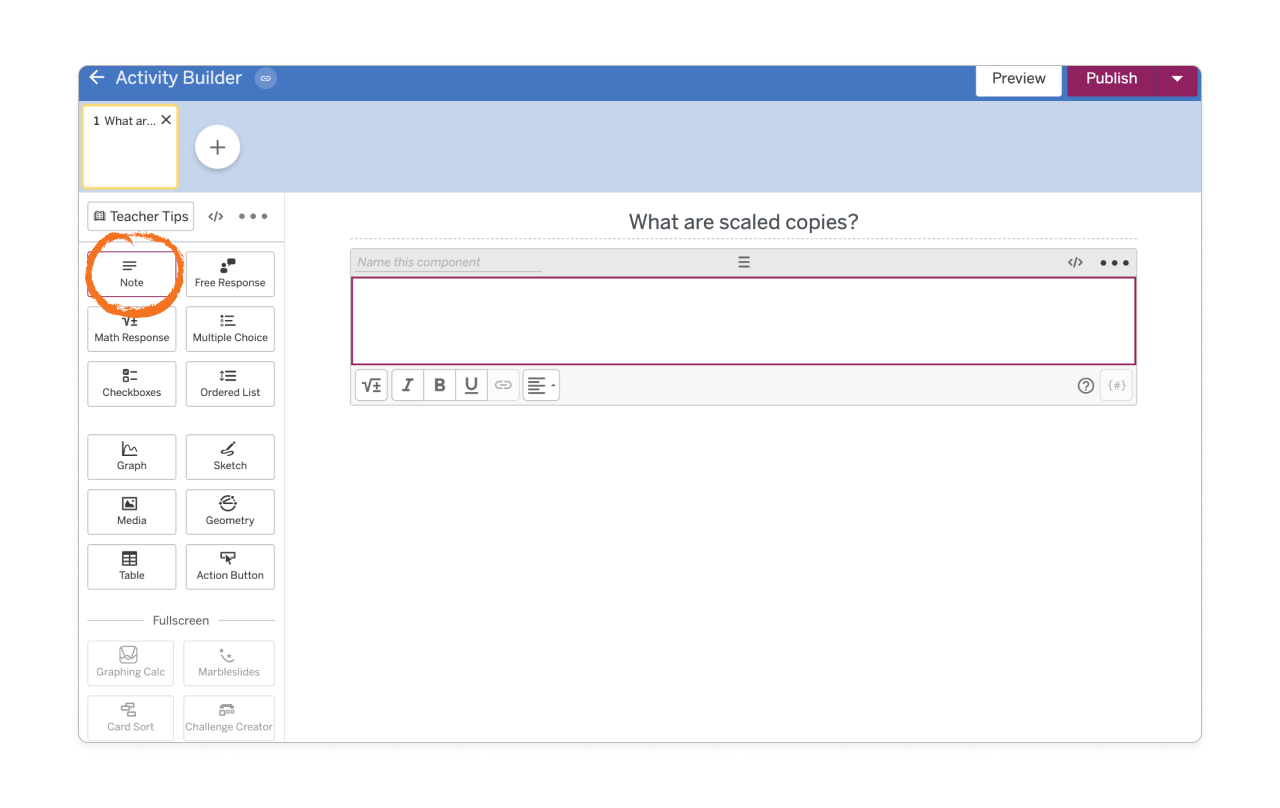The width and height of the screenshot is (1280, 808).
Task: Publish the activity
Action: pos(1111,78)
